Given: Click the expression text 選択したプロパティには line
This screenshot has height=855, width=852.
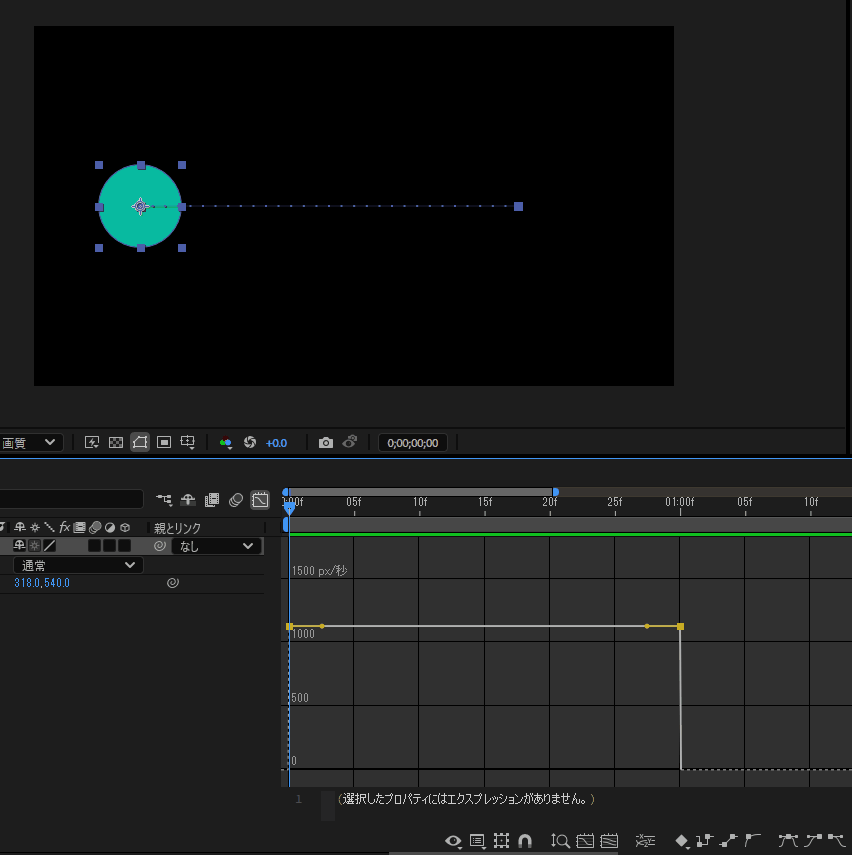Looking at the screenshot, I should (x=466, y=799).
